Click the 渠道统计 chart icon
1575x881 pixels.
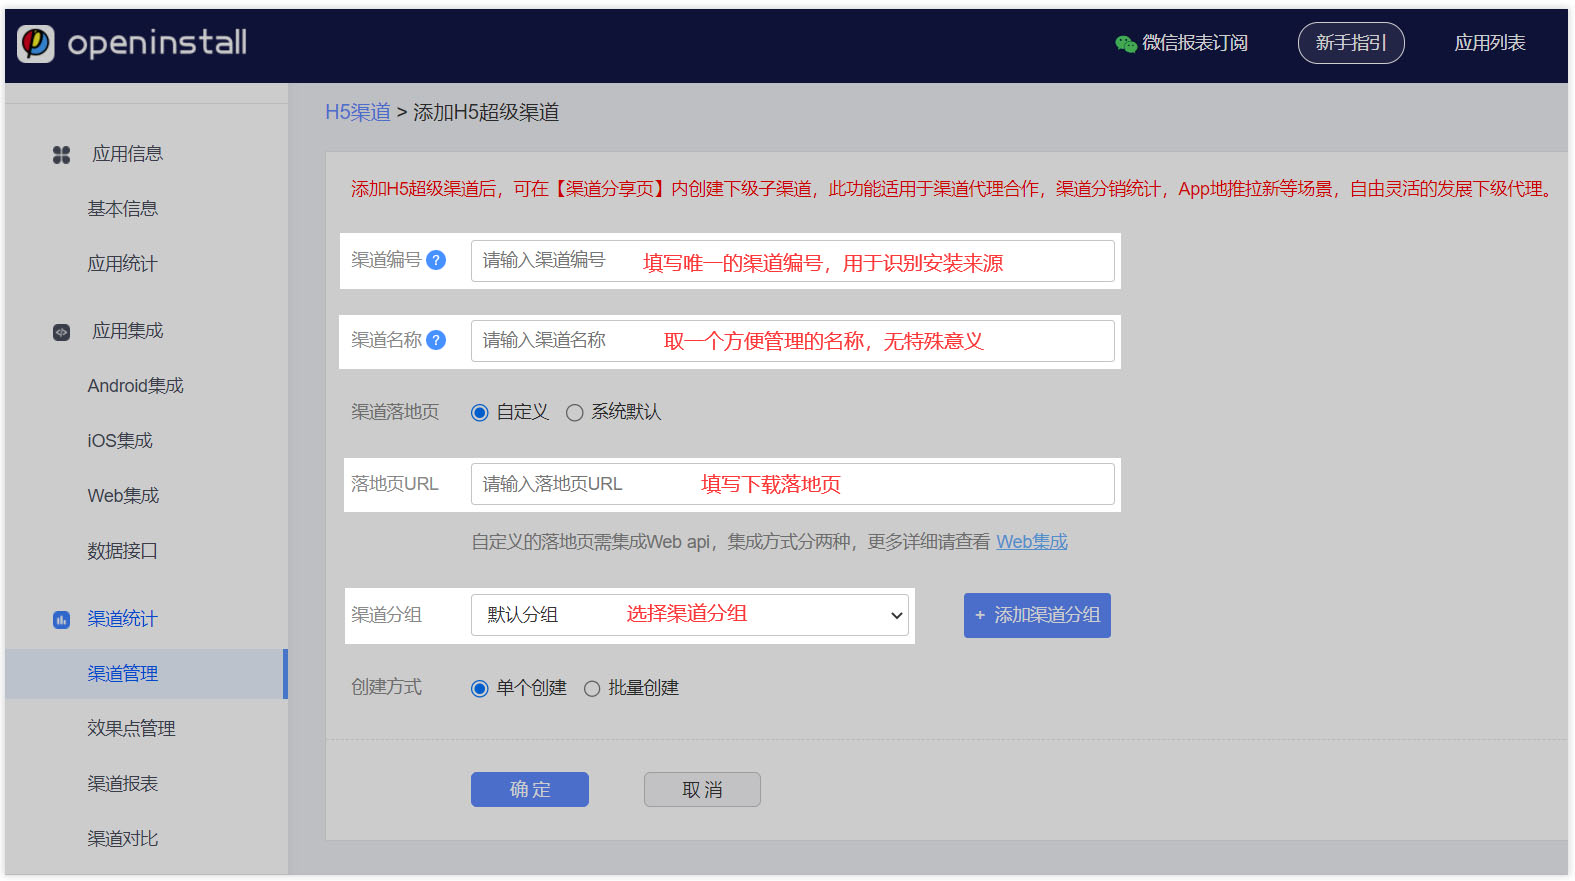tap(62, 620)
